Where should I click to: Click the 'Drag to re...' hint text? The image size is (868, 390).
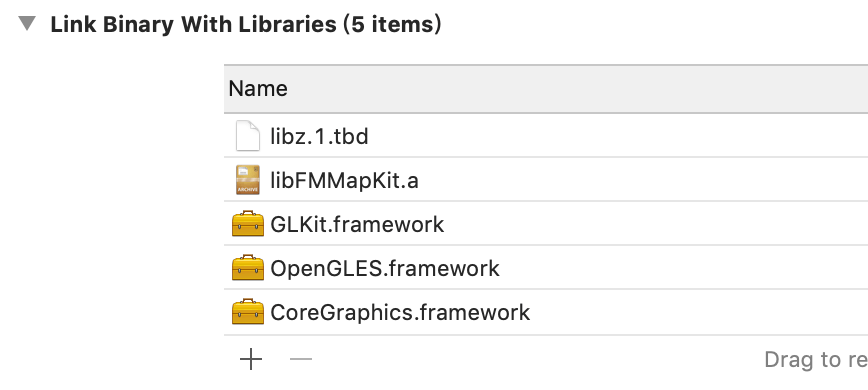point(816,360)
